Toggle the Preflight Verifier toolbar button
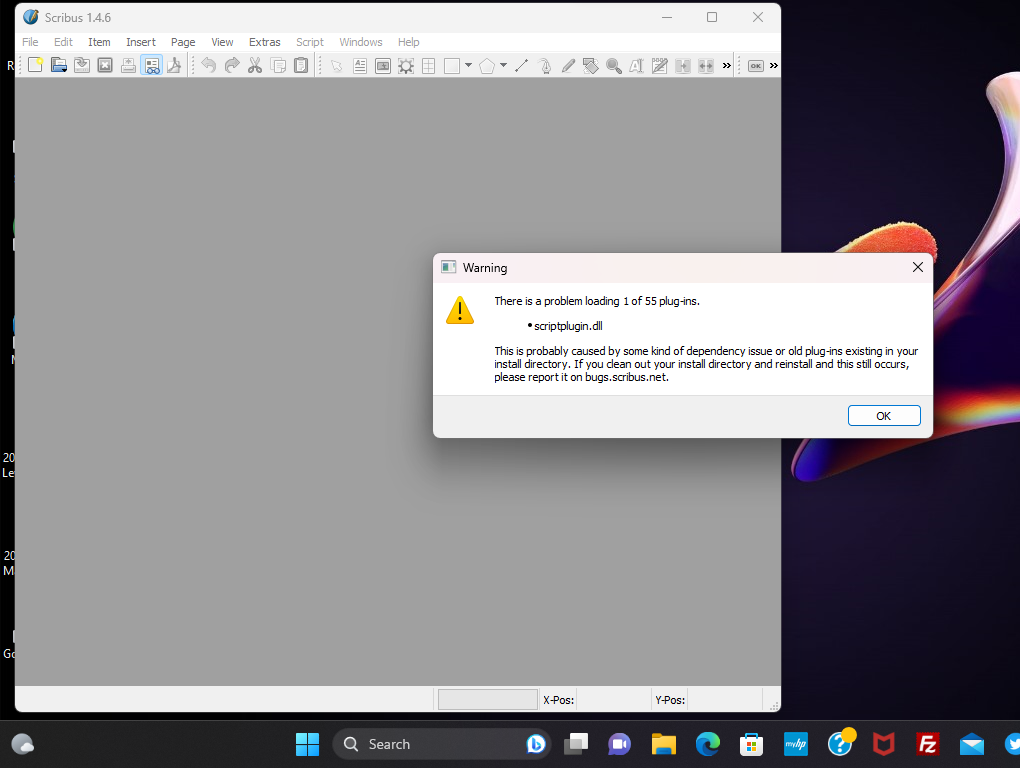 pos(151,66)
